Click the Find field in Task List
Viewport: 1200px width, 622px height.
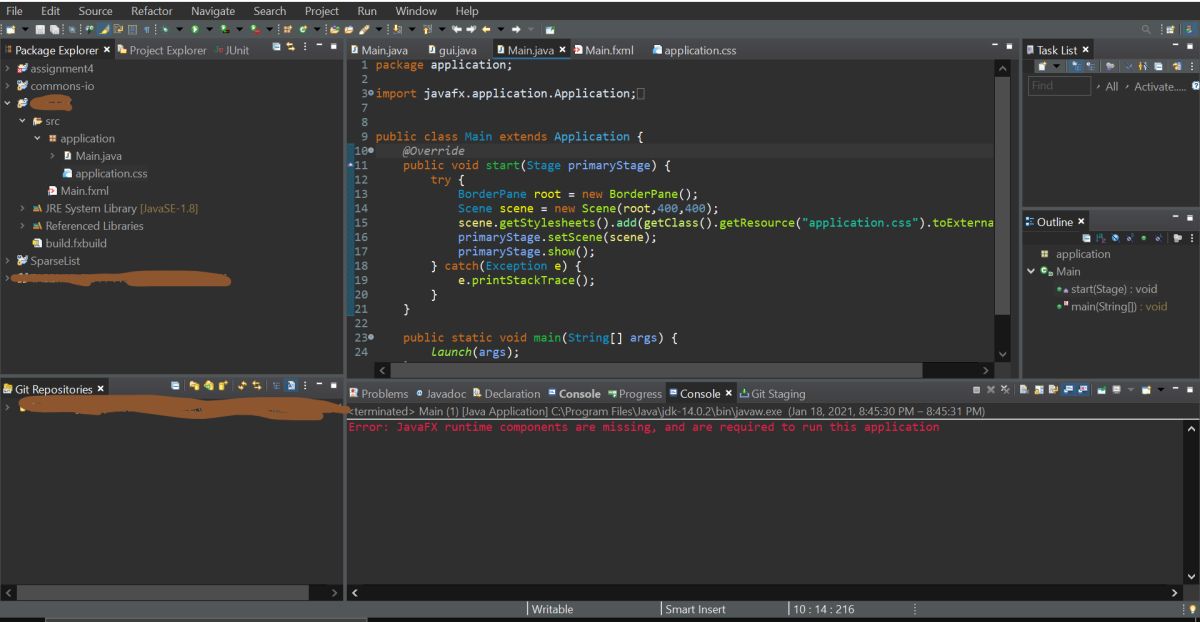1058,87
